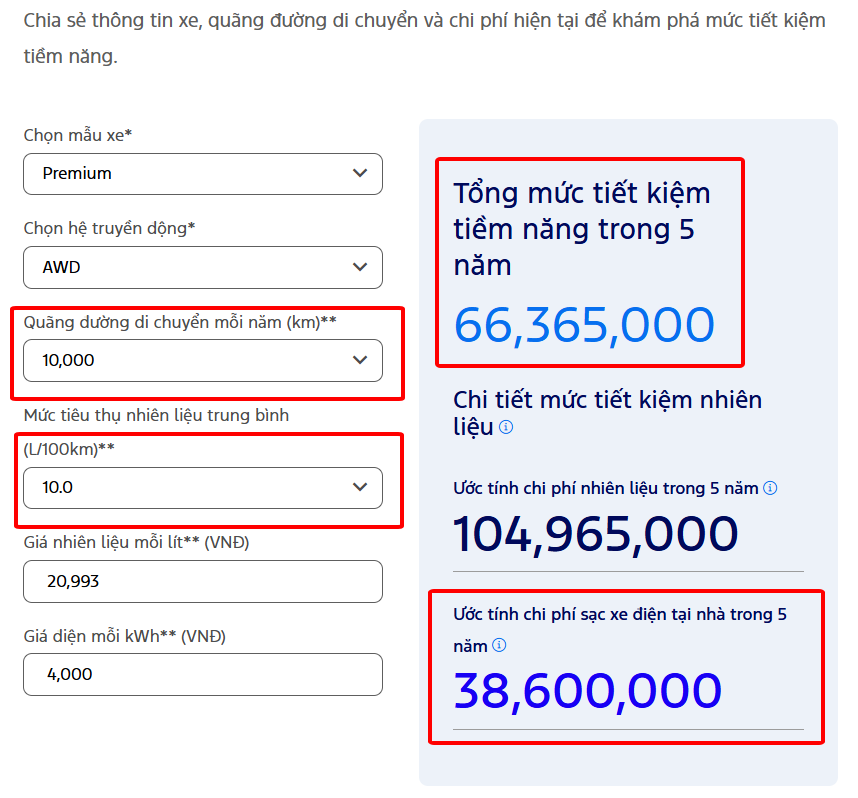Click fuel cost figure 104,965,000
Viewport: 858px width, 798px height.
pyautogui.click(x=596, y=534)
